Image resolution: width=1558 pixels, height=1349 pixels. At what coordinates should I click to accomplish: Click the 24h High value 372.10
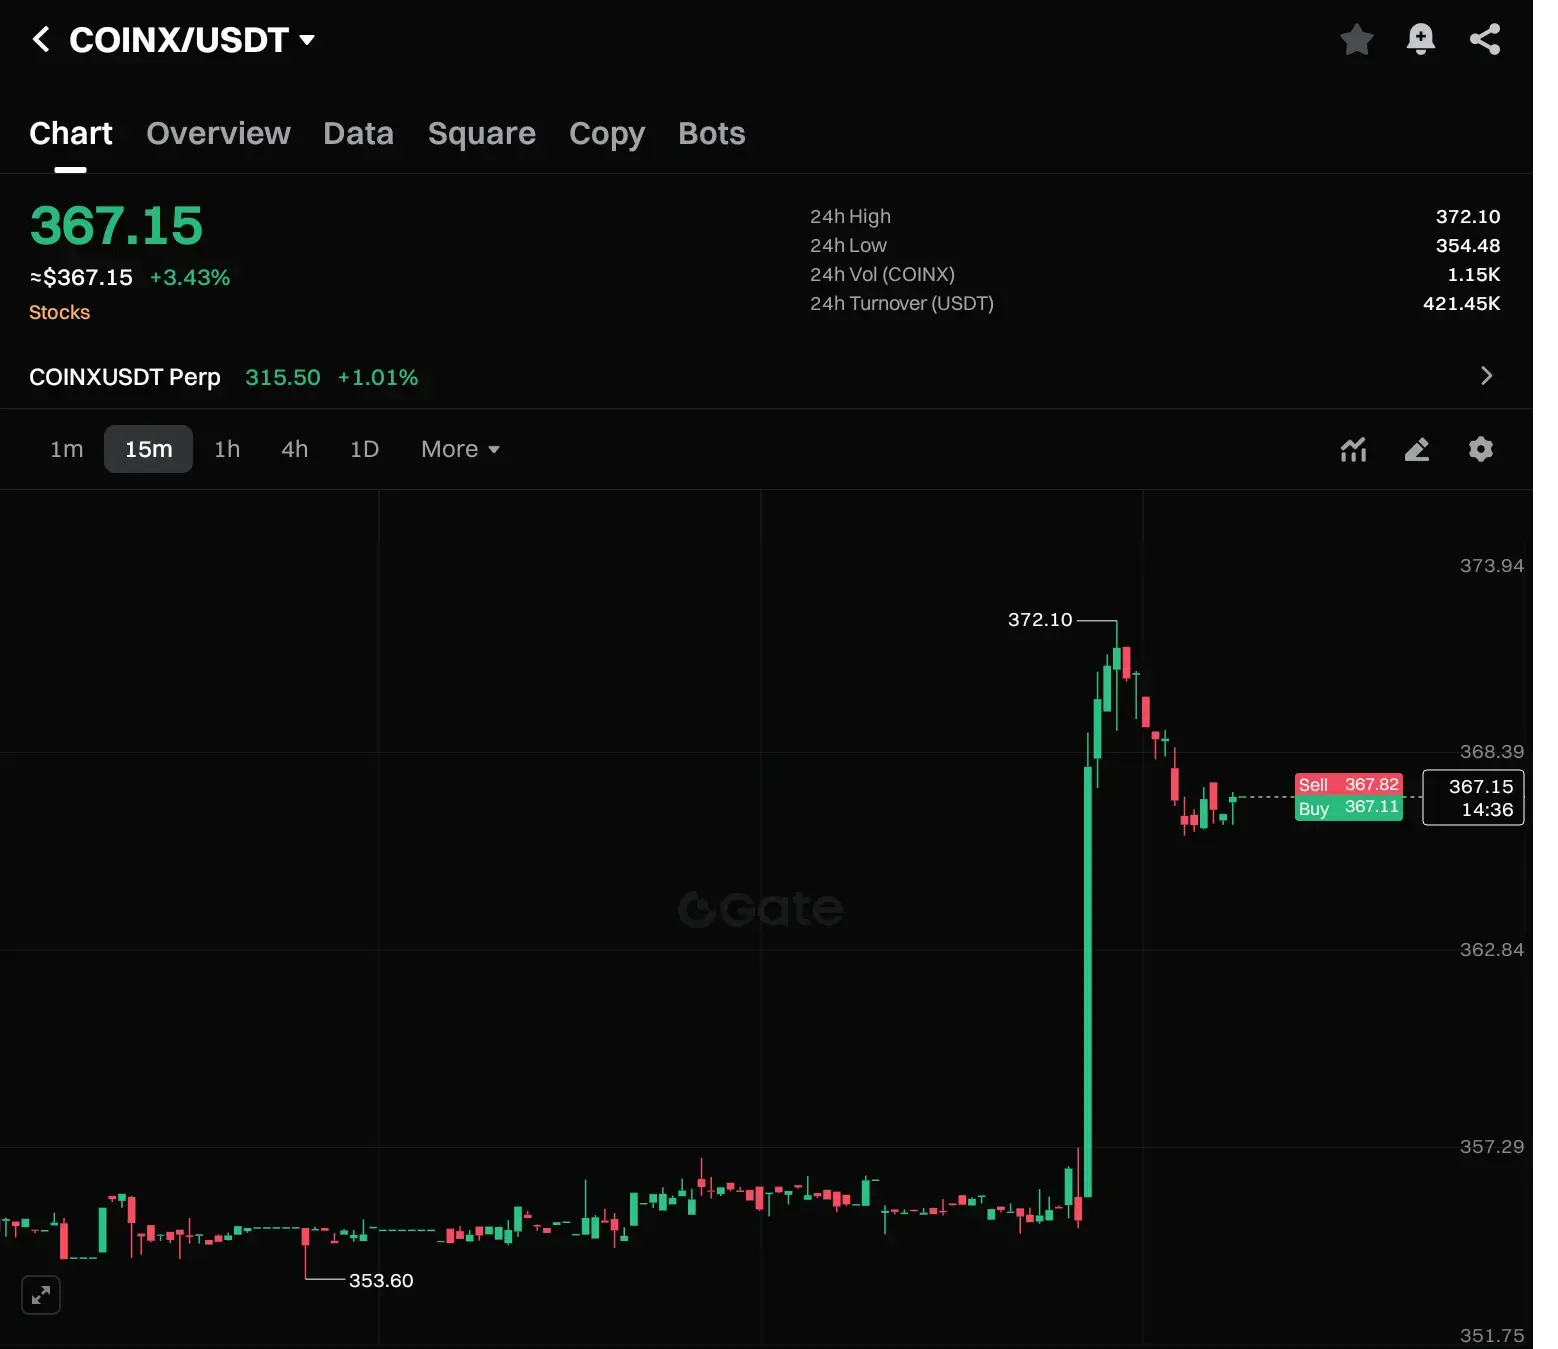click(x=1468, y=216)
